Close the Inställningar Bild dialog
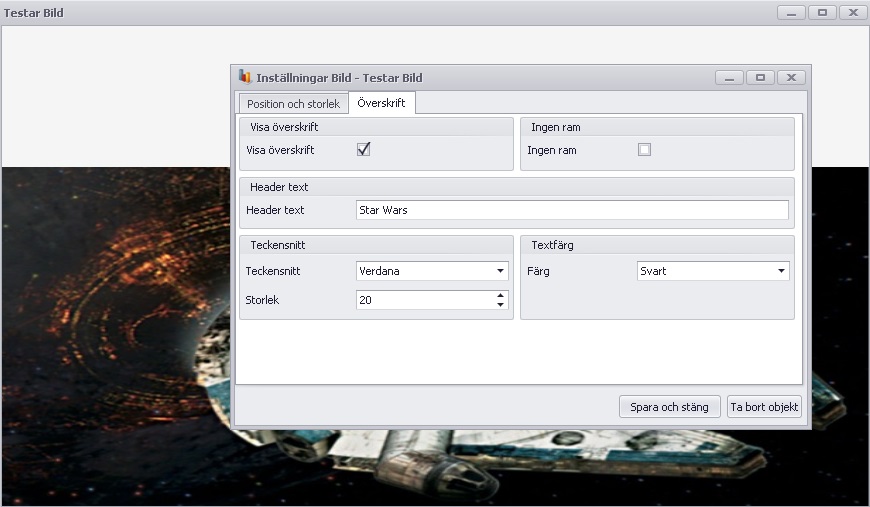 tap(791, 78)
